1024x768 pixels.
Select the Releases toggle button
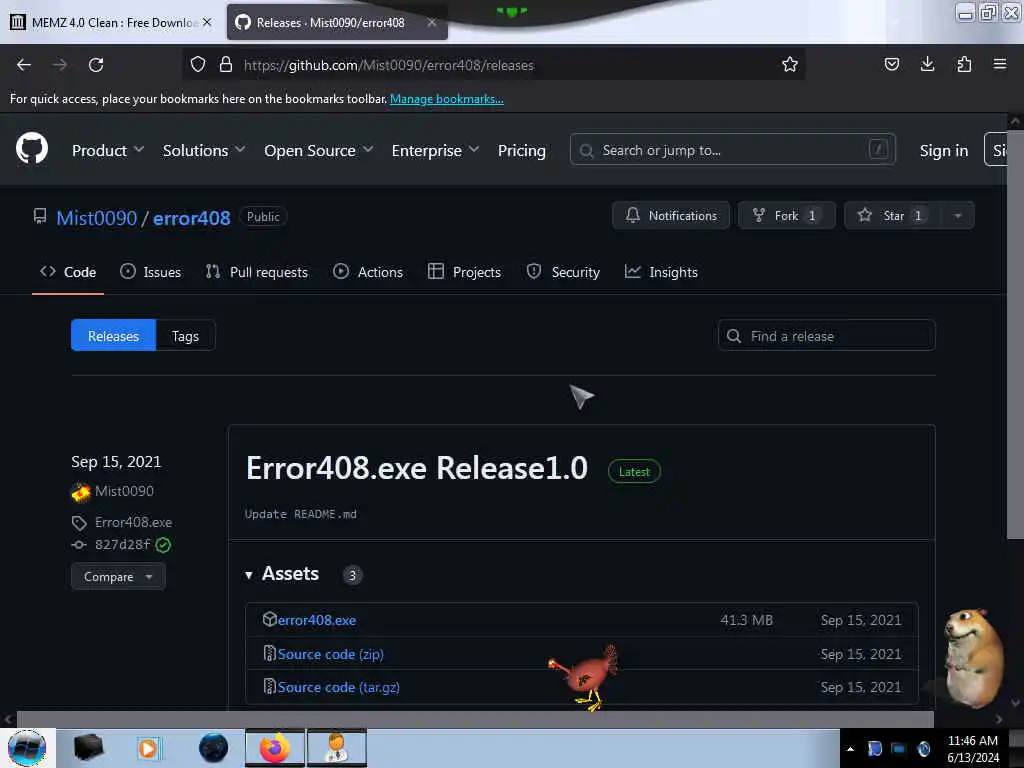(x=113, y=335)
